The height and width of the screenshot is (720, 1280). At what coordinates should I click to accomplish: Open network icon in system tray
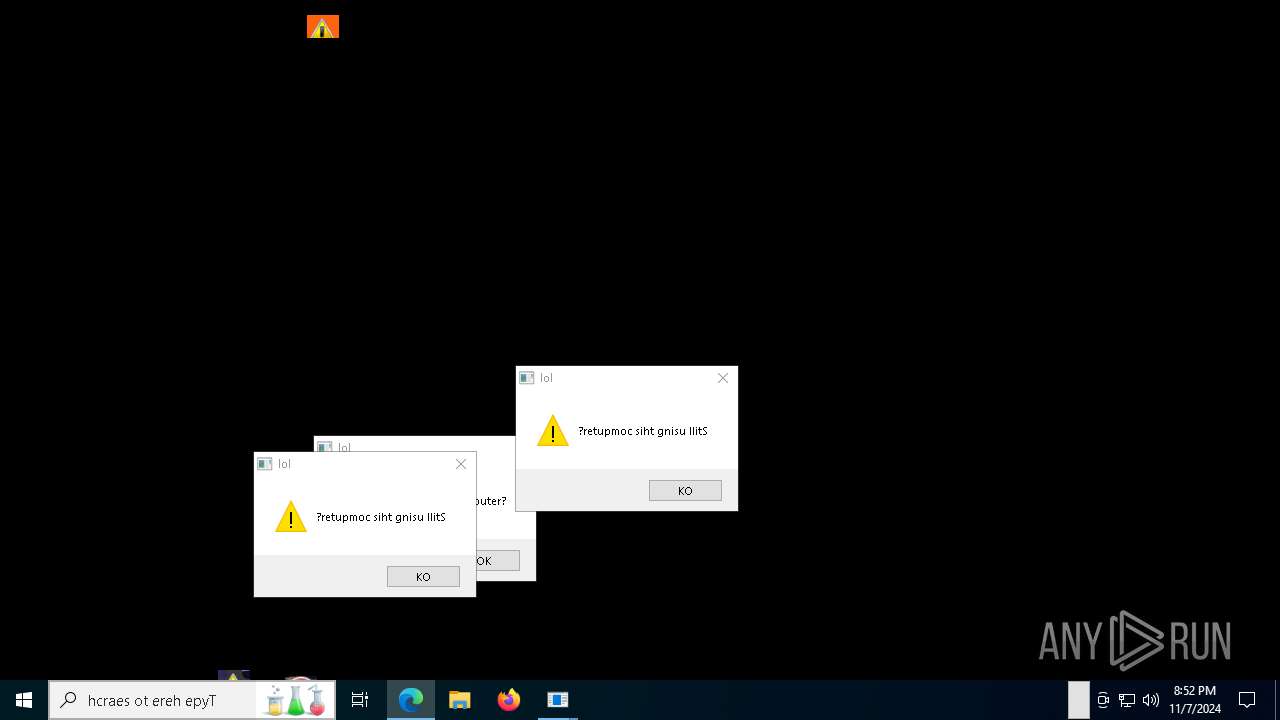(1127, 700)
